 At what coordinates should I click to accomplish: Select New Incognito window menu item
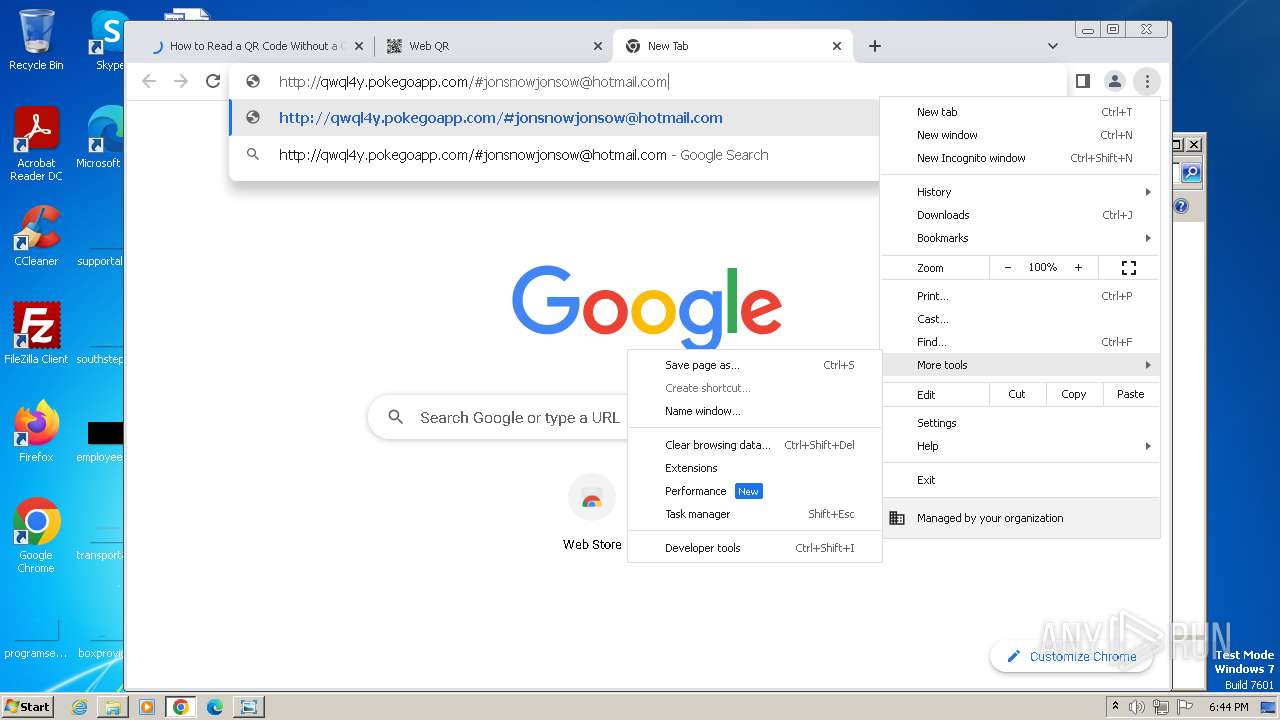pos(1020,158)
